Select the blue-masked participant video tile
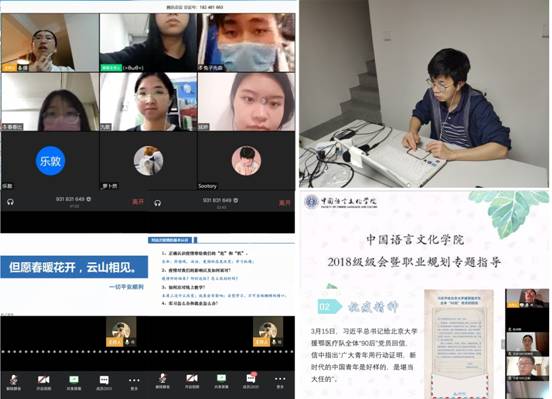 (246, 43)
